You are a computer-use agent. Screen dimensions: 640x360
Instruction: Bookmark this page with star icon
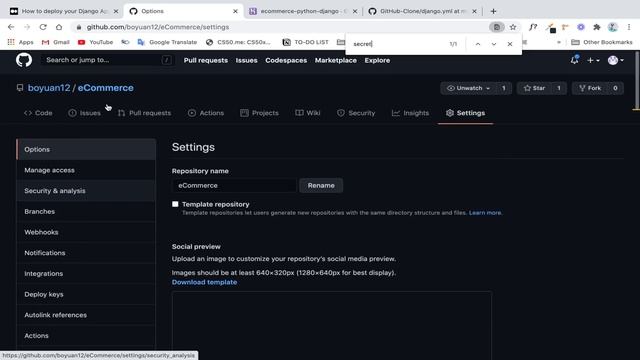[513, 27]
